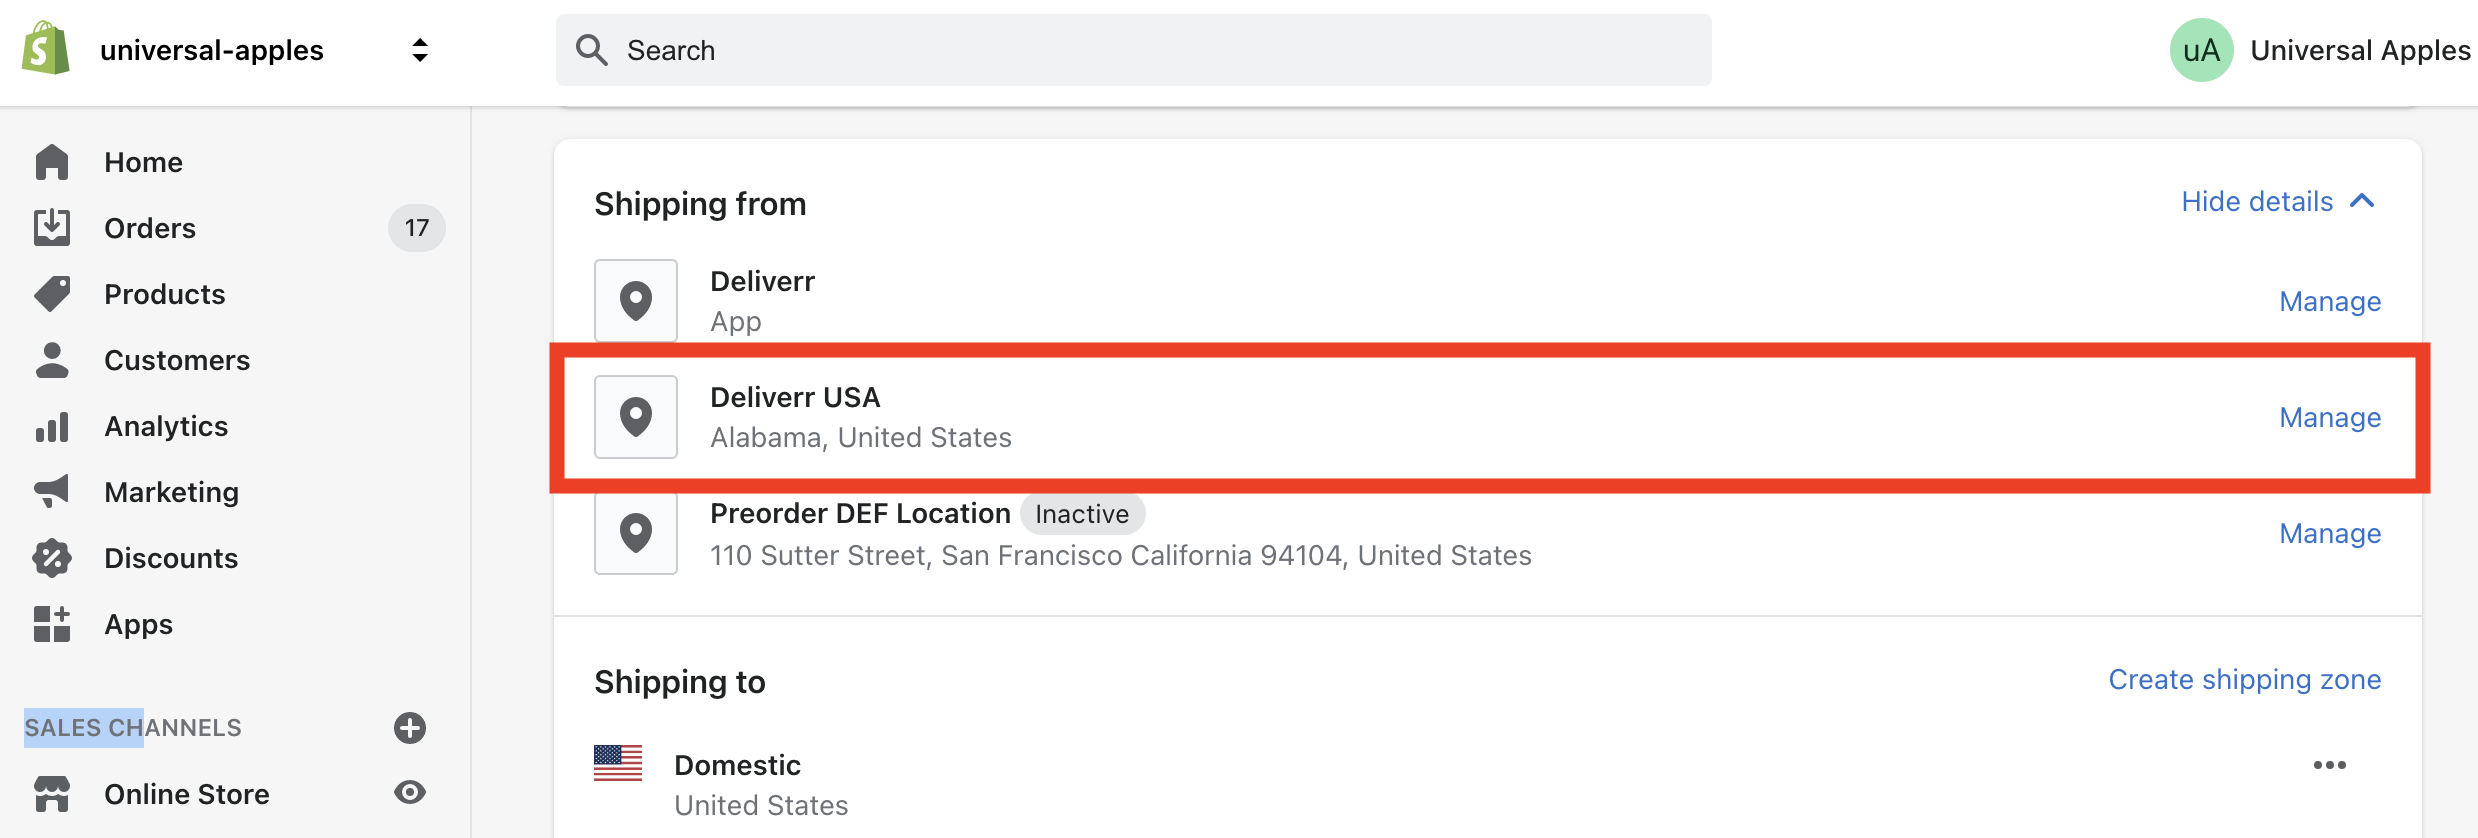Open the universal-apples store switcher

coord(420,50)
